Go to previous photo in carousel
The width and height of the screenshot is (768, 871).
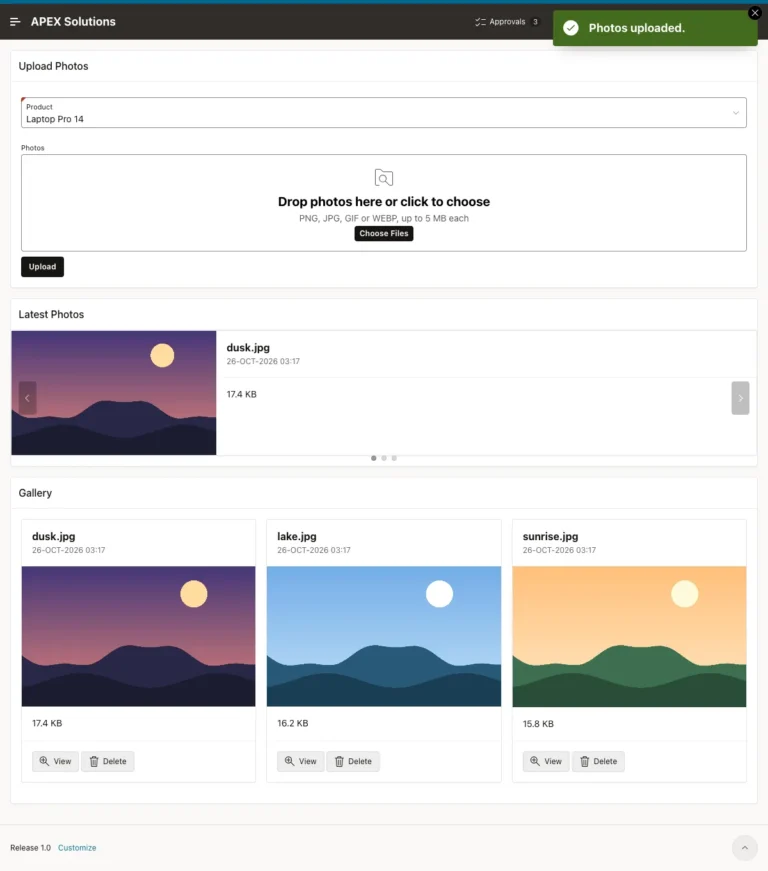pyautogui.click(x=27, y=398)
